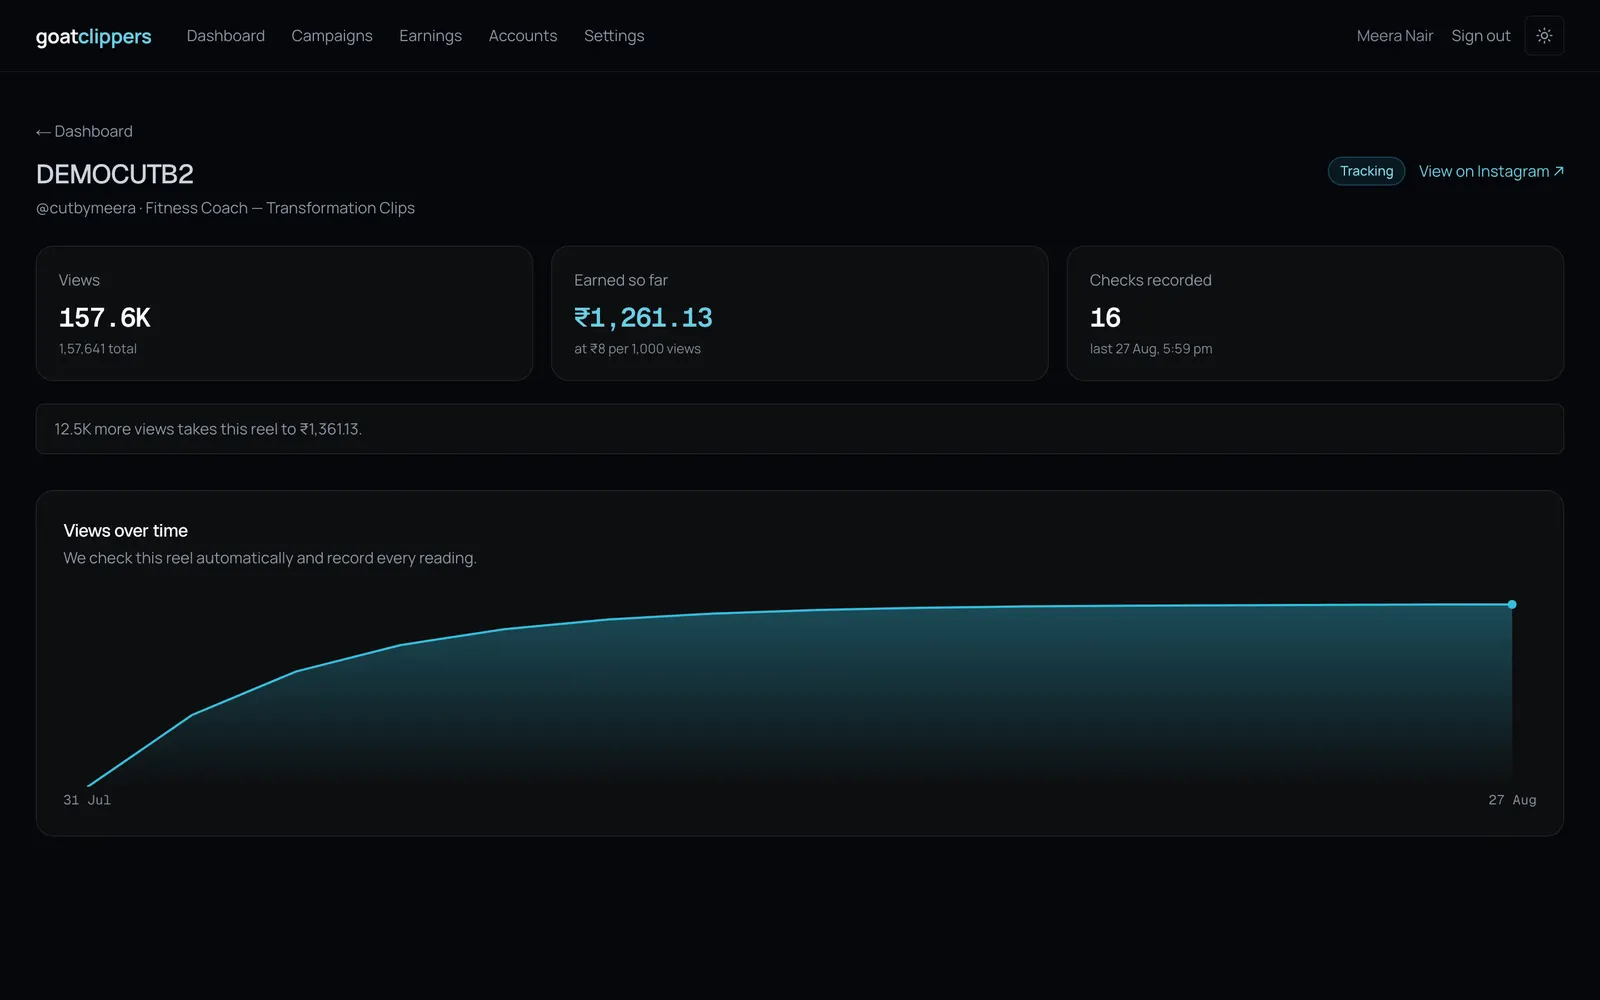Click the Tracking status badge
1600x1000 pixels.
tap(1366, 171)
